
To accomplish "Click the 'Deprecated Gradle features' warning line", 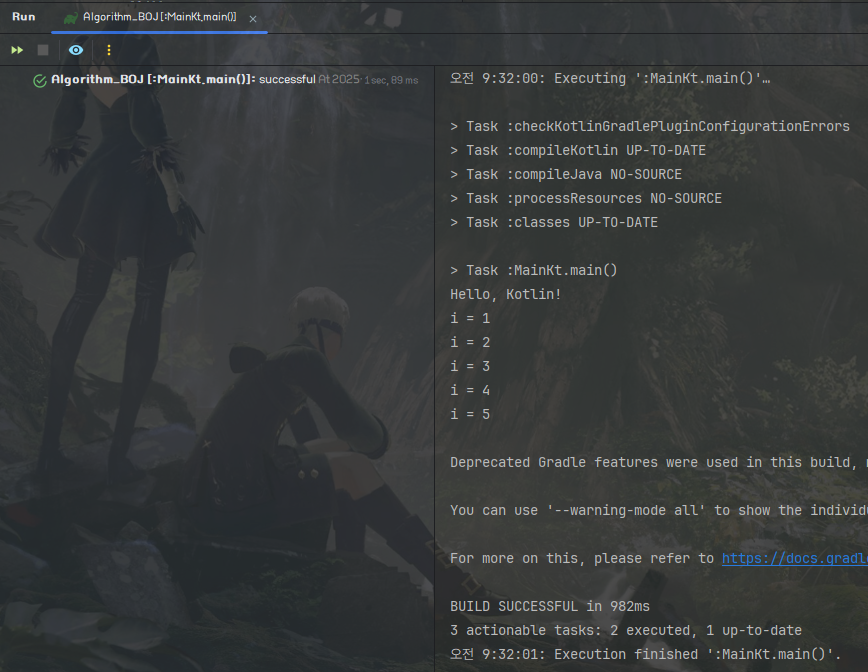I will click(x=659, y=463).
